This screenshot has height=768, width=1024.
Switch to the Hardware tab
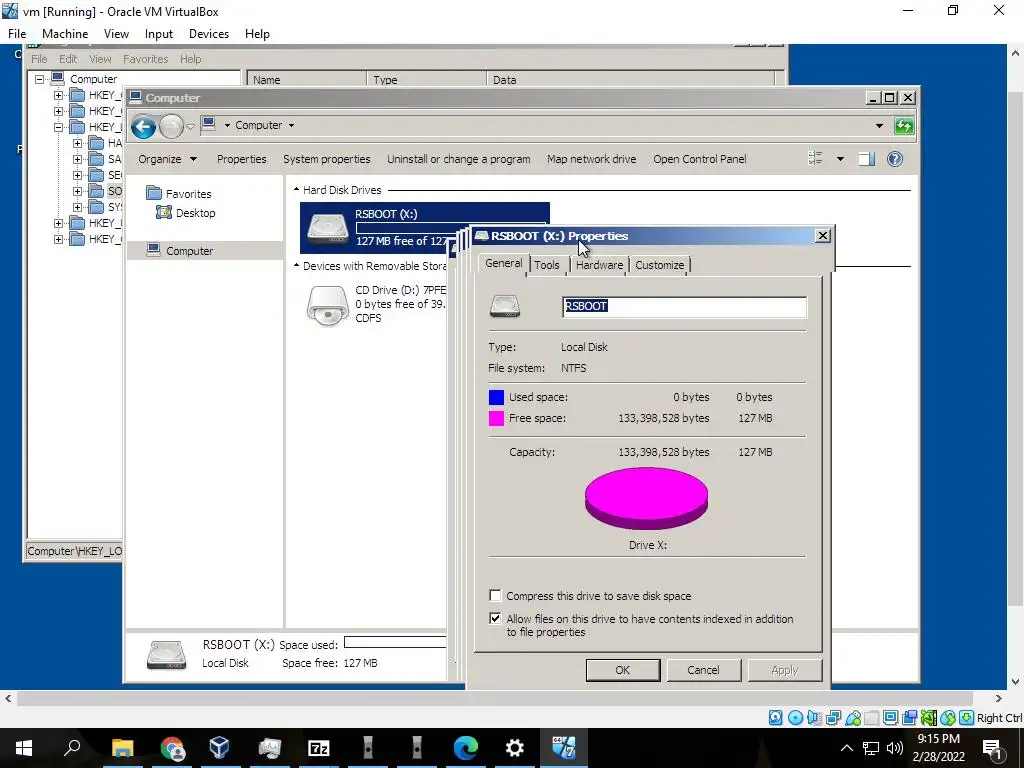(599, 265)
